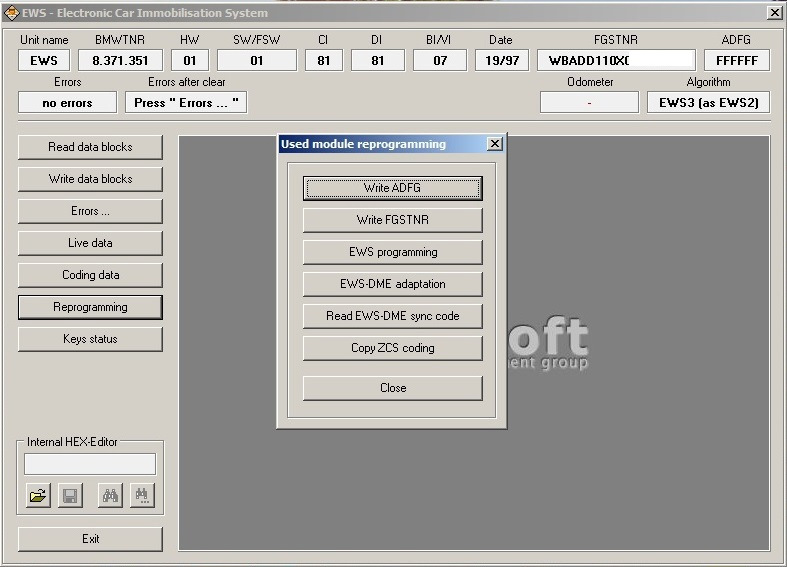The image size is (787, 567).
Task: Click the save floppy disk icon
Action: click(x=70, y=496)
